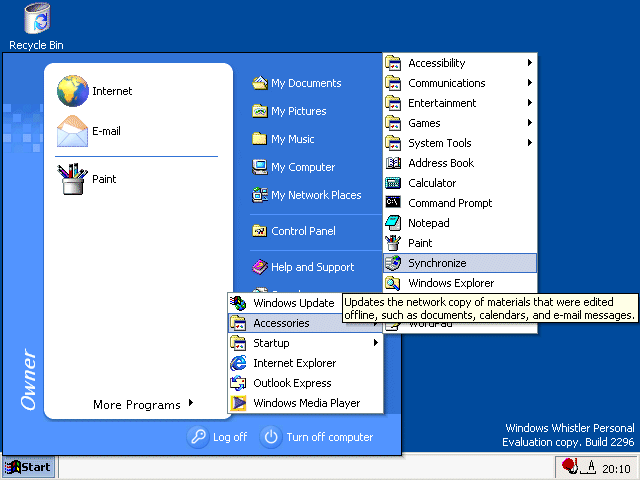The height and width of the screenshot is (480, 640).
Task: Click the Windows Update label
Action: coord(294,303)
